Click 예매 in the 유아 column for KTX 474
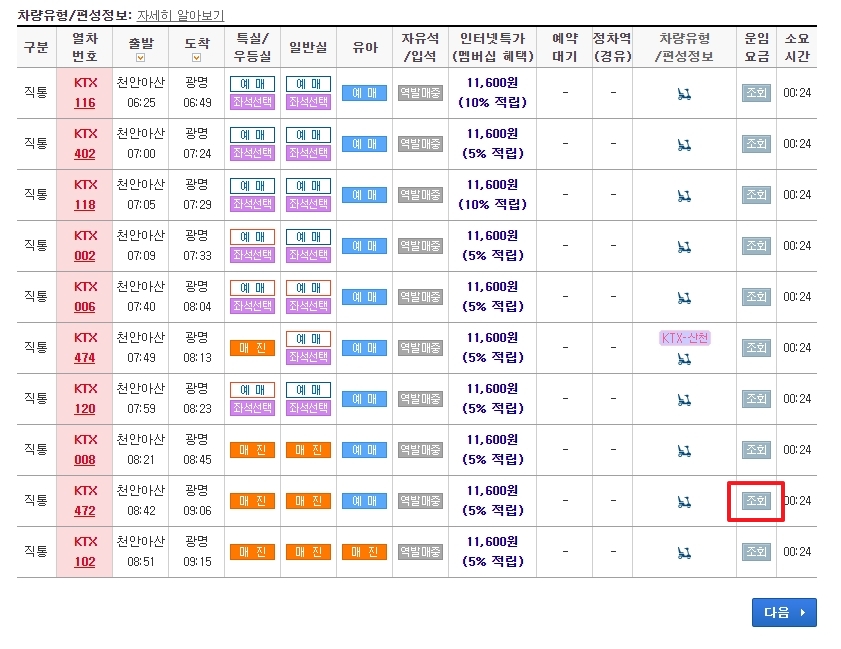This screenshot has width=841, height=649. (364, 347)
